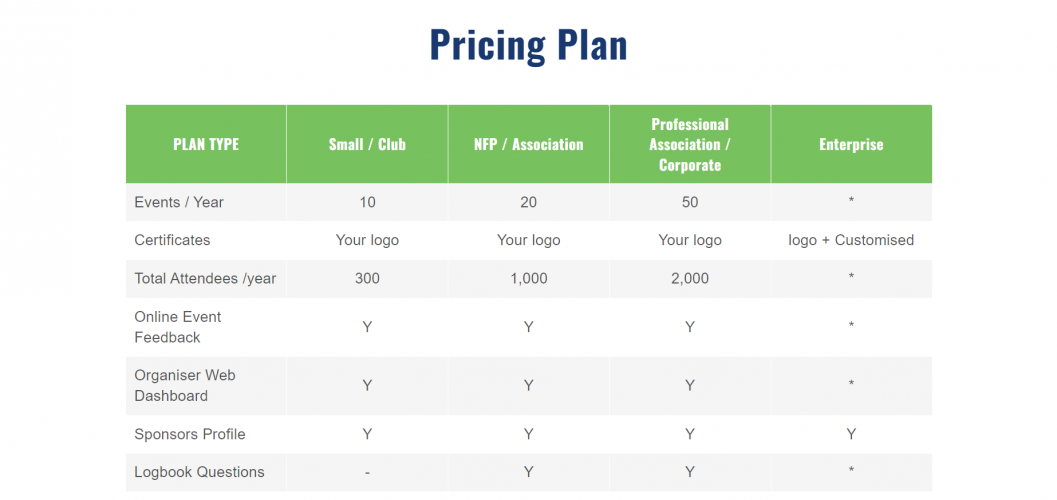Click the 'logo + Customised' Enterprise cell

(851, 240)
